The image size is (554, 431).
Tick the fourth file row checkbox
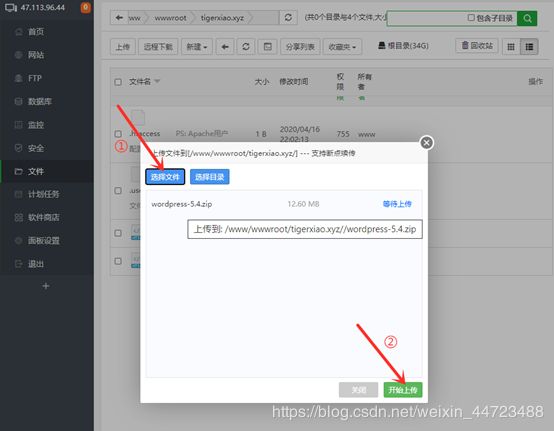pyautogui.click(x=118, y=261)
